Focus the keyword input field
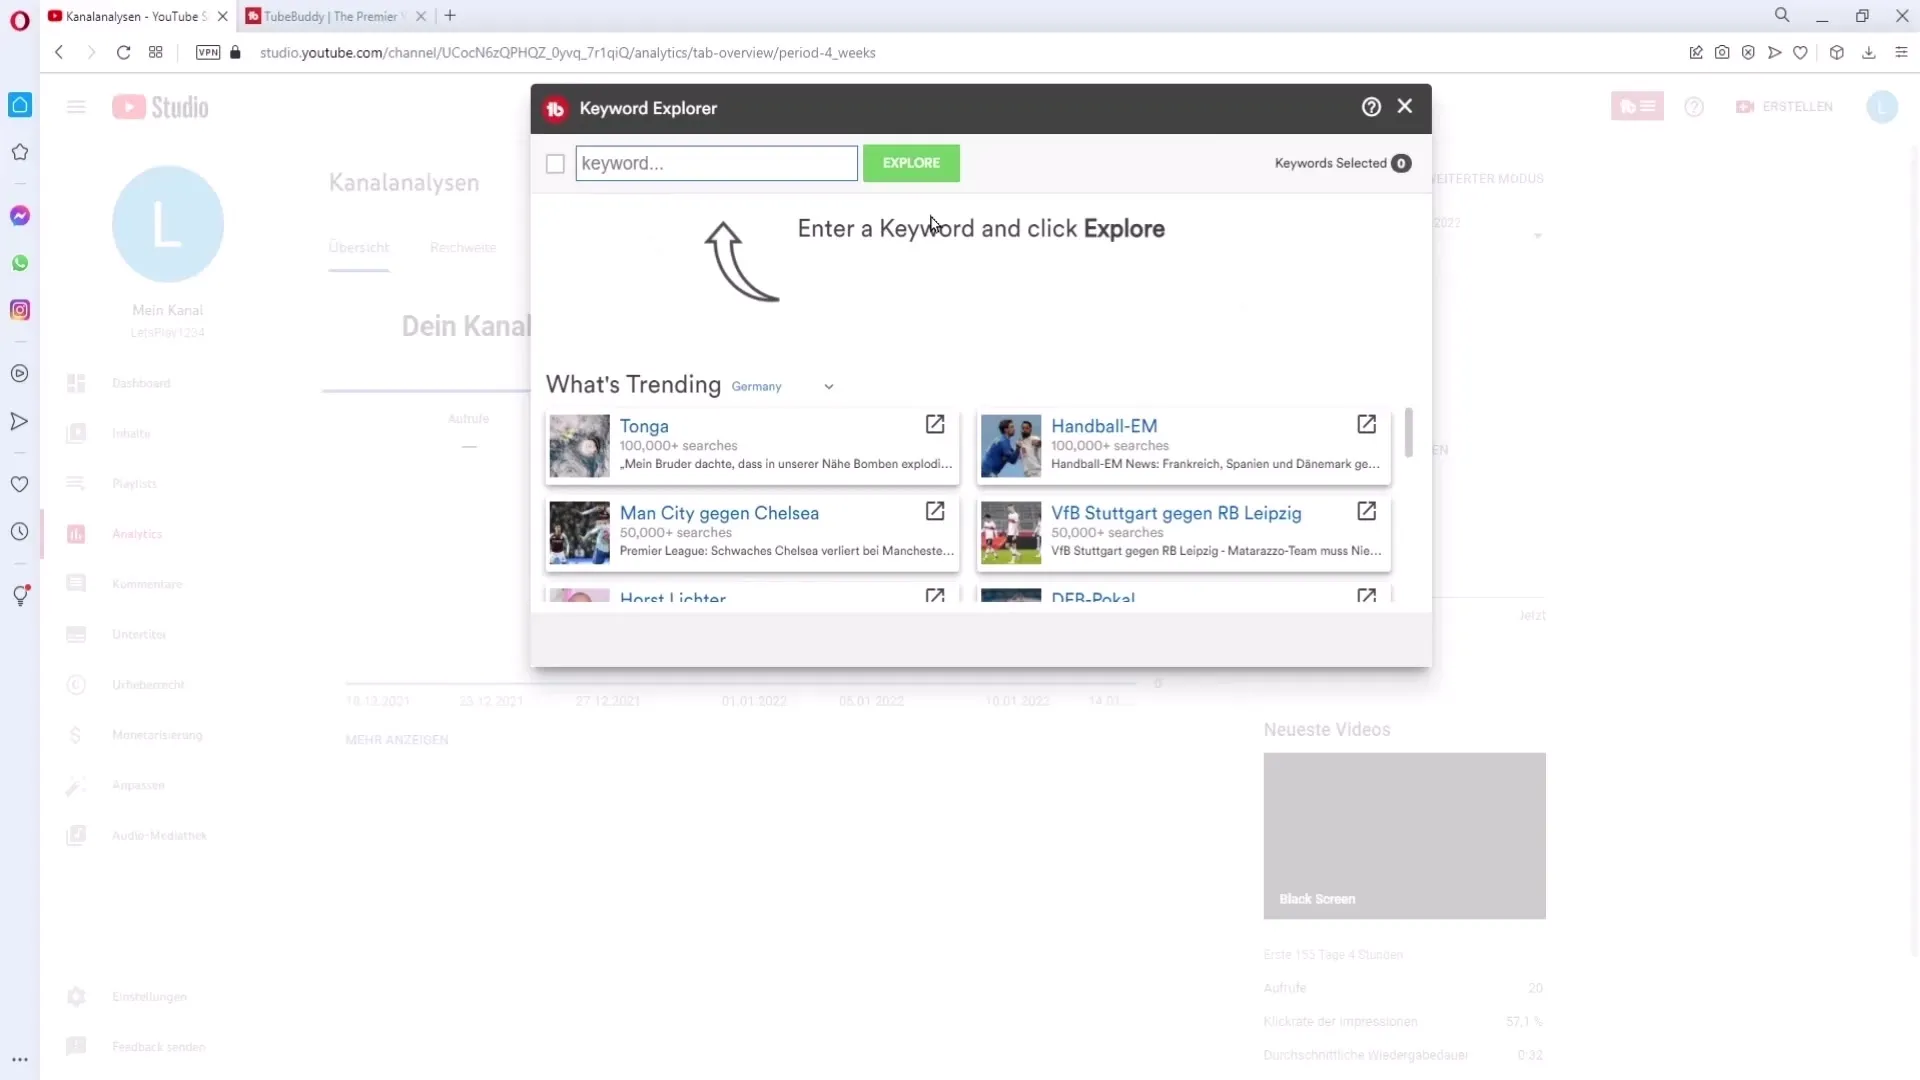 716,163
